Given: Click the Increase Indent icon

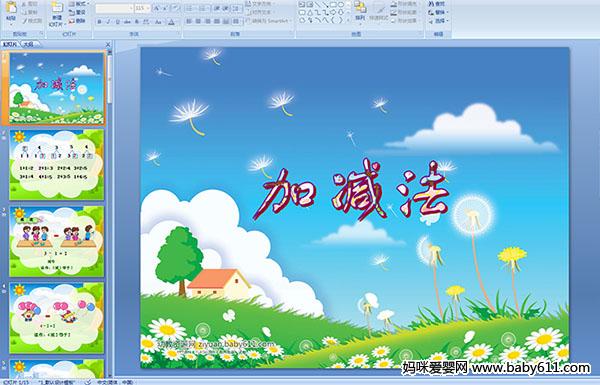Looking at the screenshot, I should pyautogui.click(x=226, y=8).
